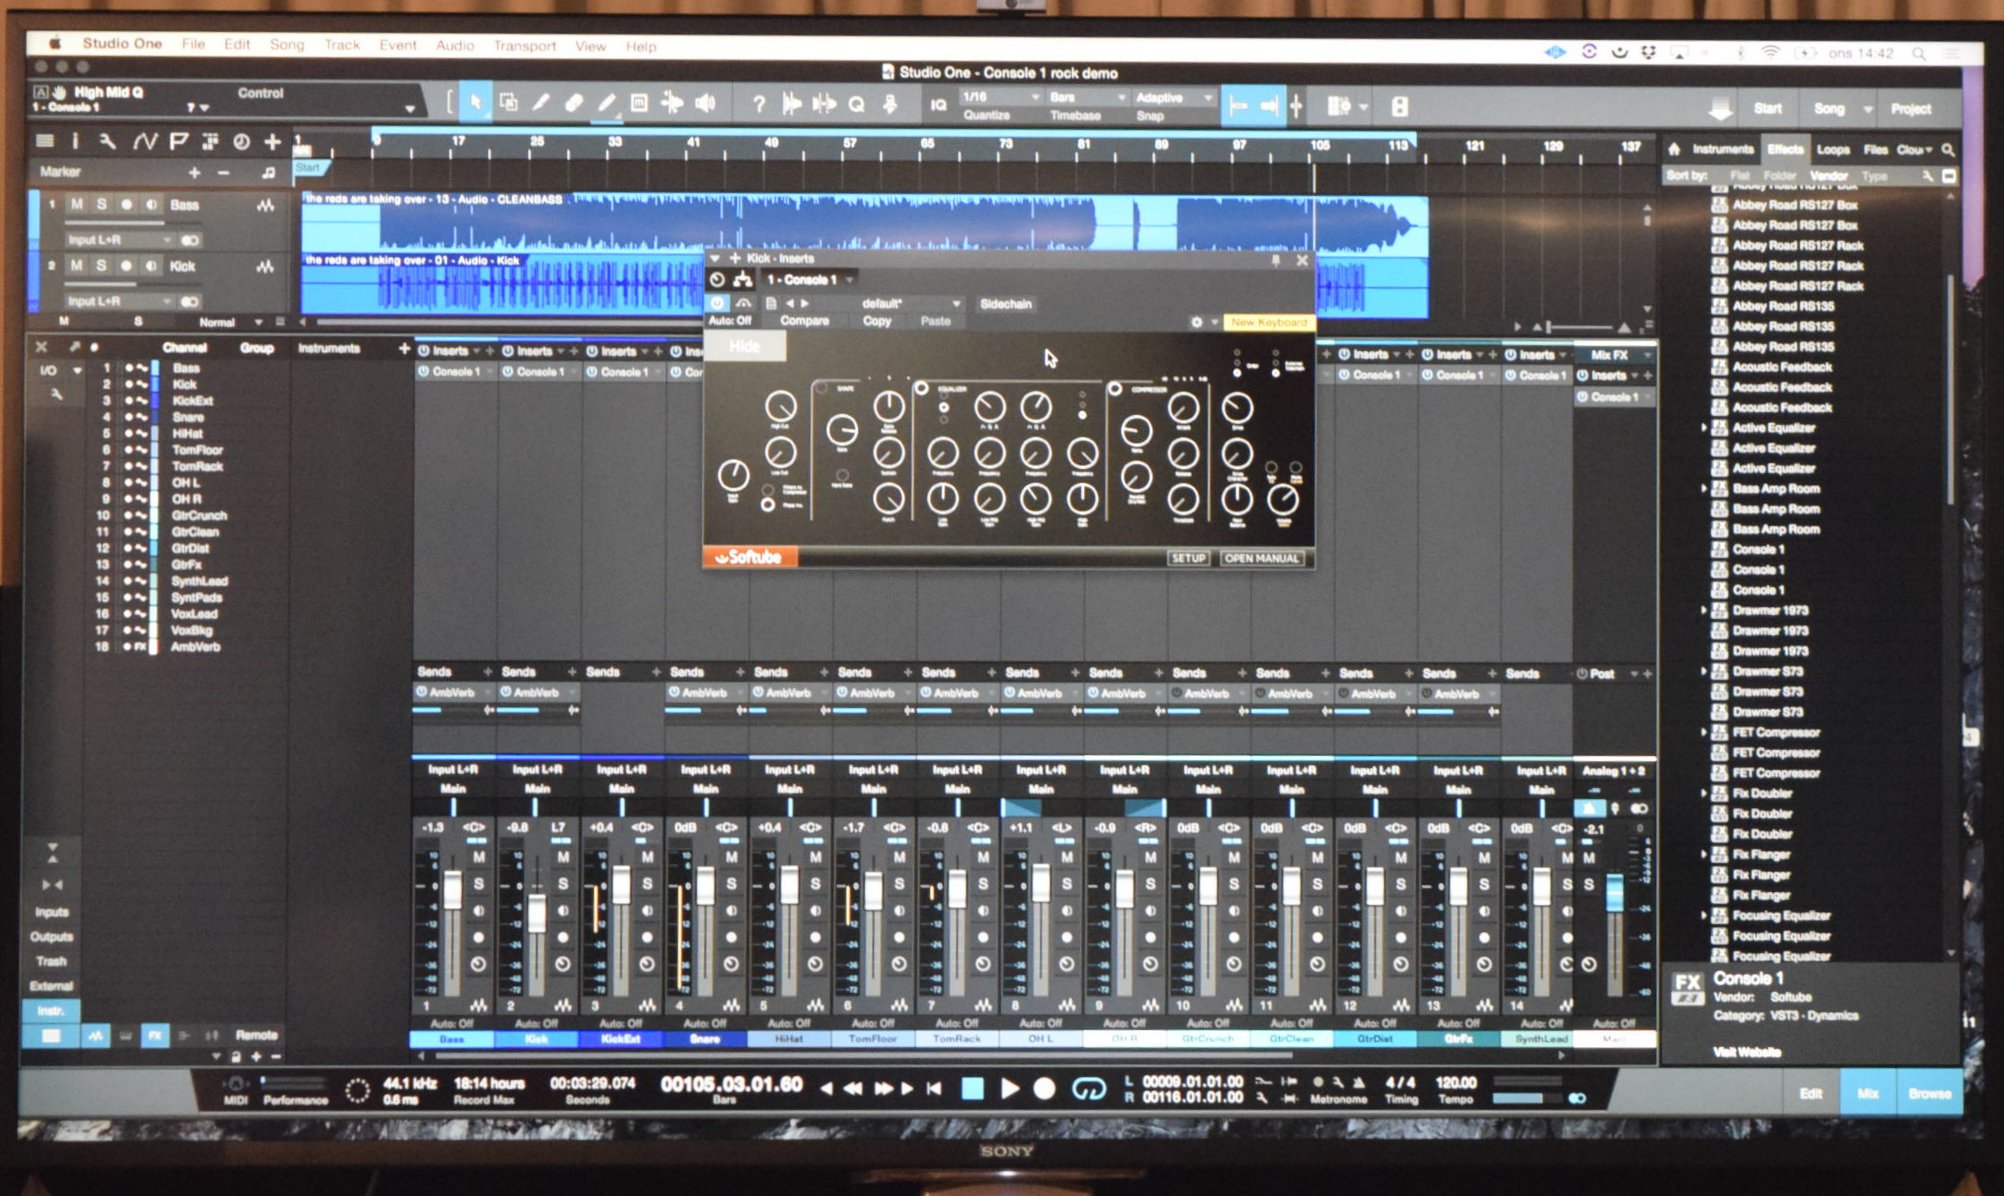Click the Record button in transport
2004x1196 pixels.
(x=1044, y=1089)
